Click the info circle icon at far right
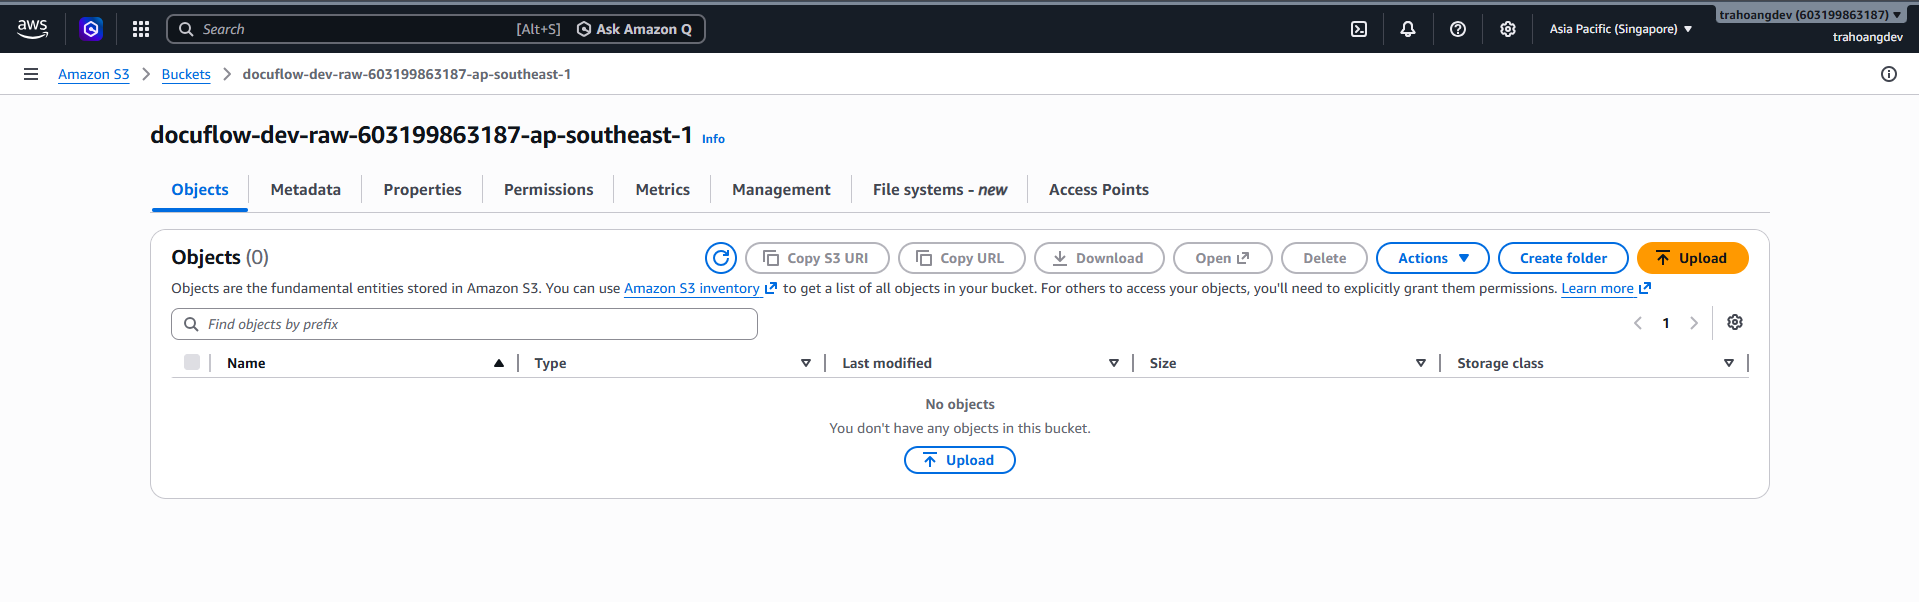The width and height of the screenshot is (1919, 602). [x=1889, y=74]
